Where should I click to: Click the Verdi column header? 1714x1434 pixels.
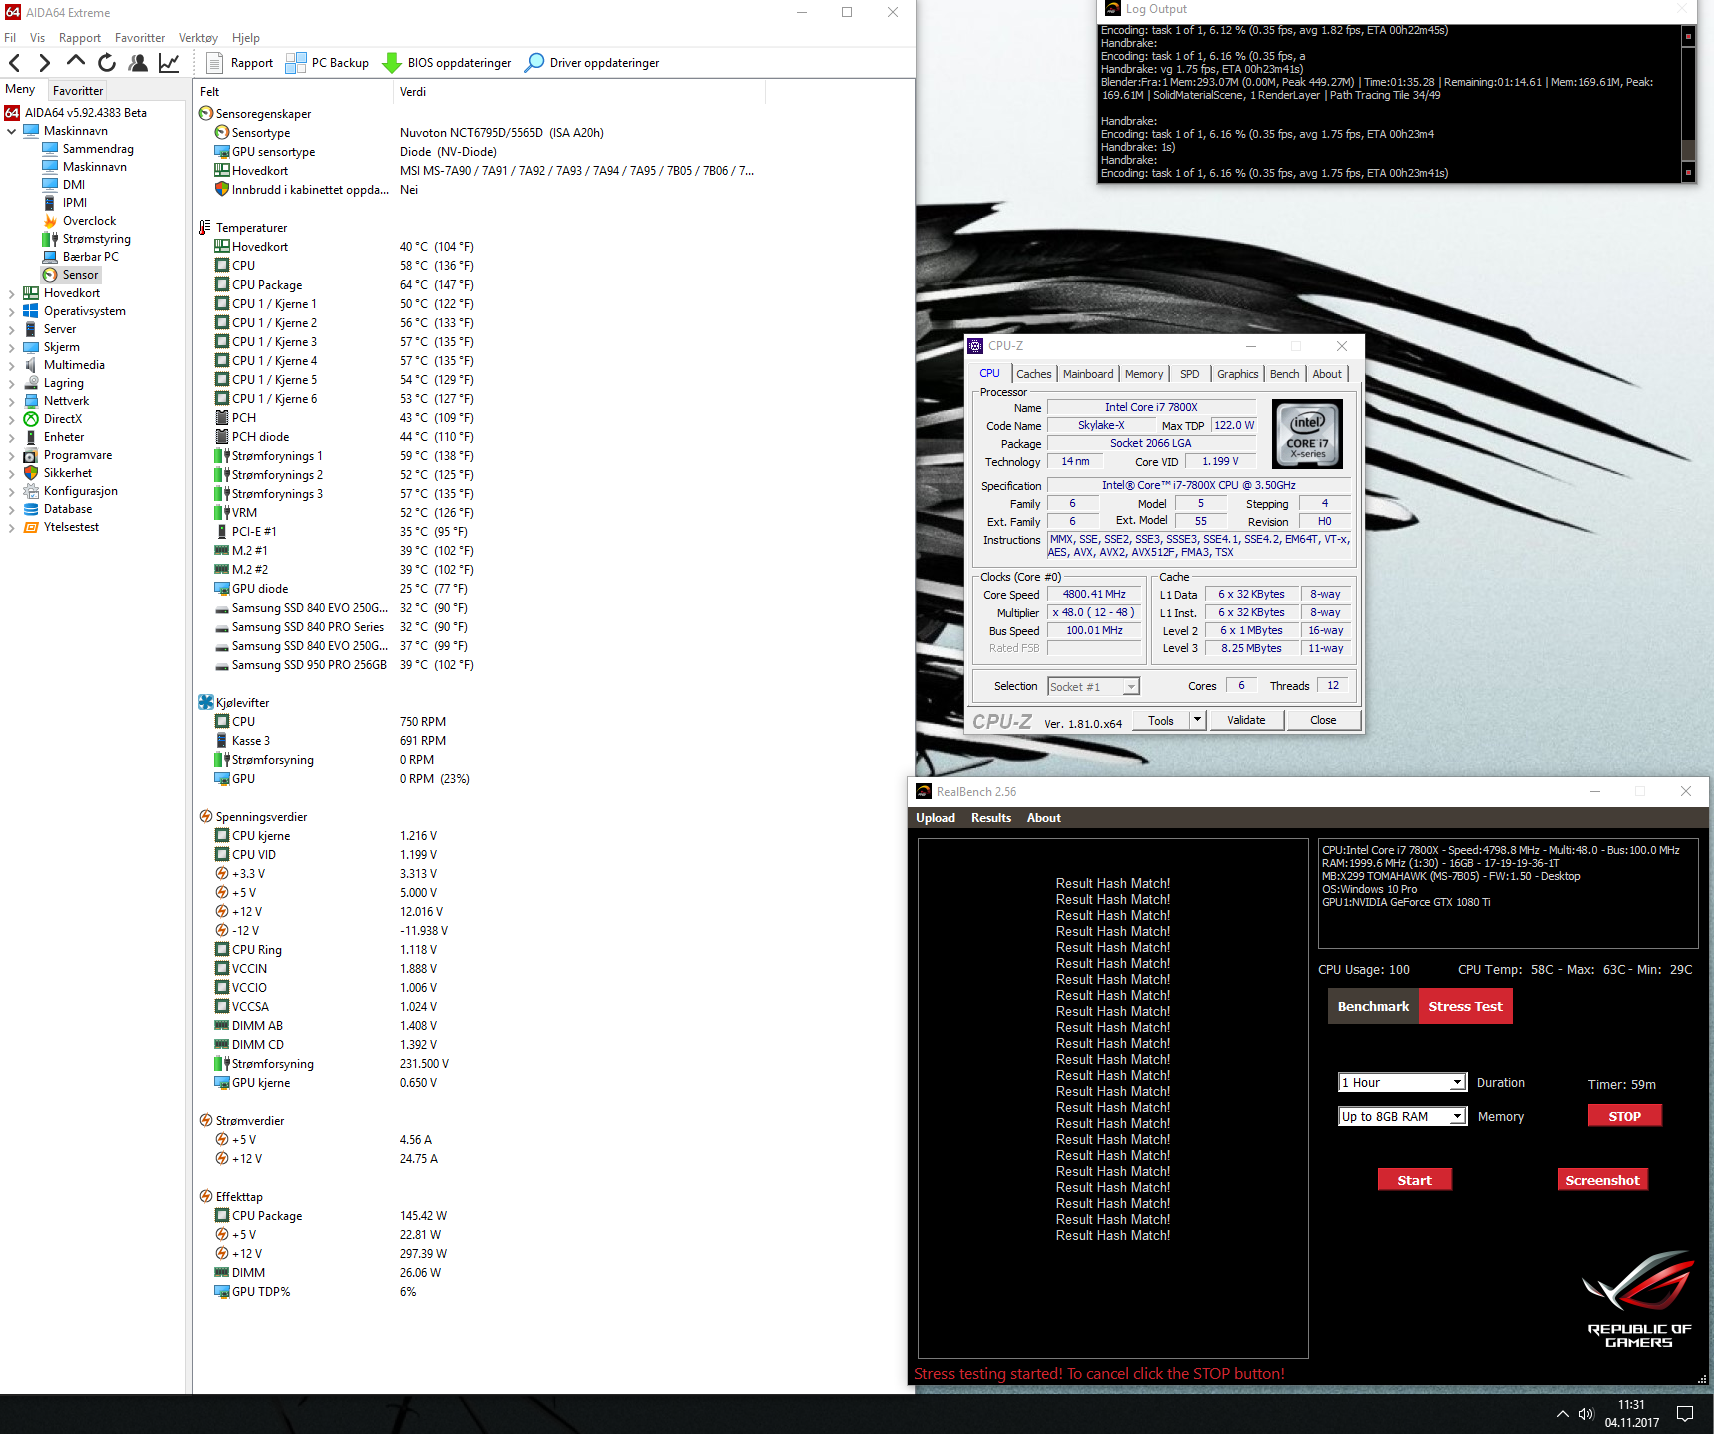point(580,92)
